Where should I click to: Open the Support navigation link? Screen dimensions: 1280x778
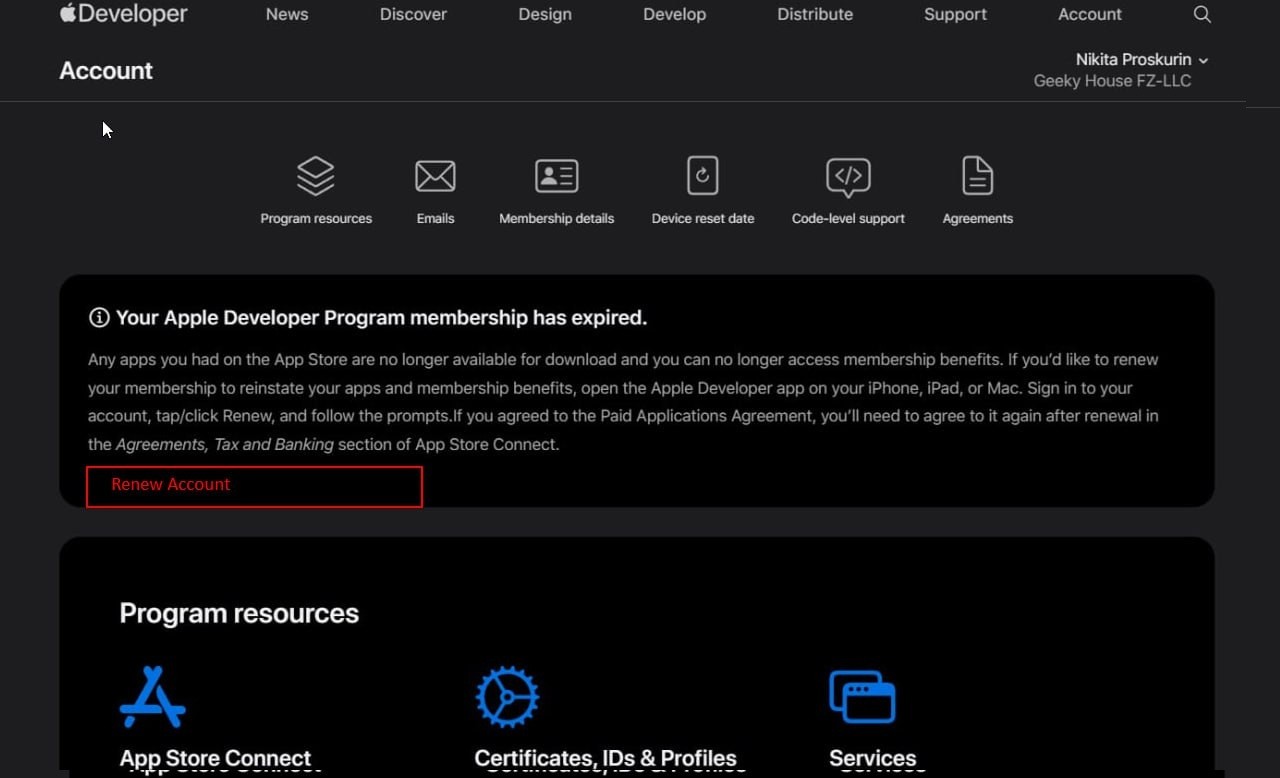pyautogui.click(x=955, y=14)
